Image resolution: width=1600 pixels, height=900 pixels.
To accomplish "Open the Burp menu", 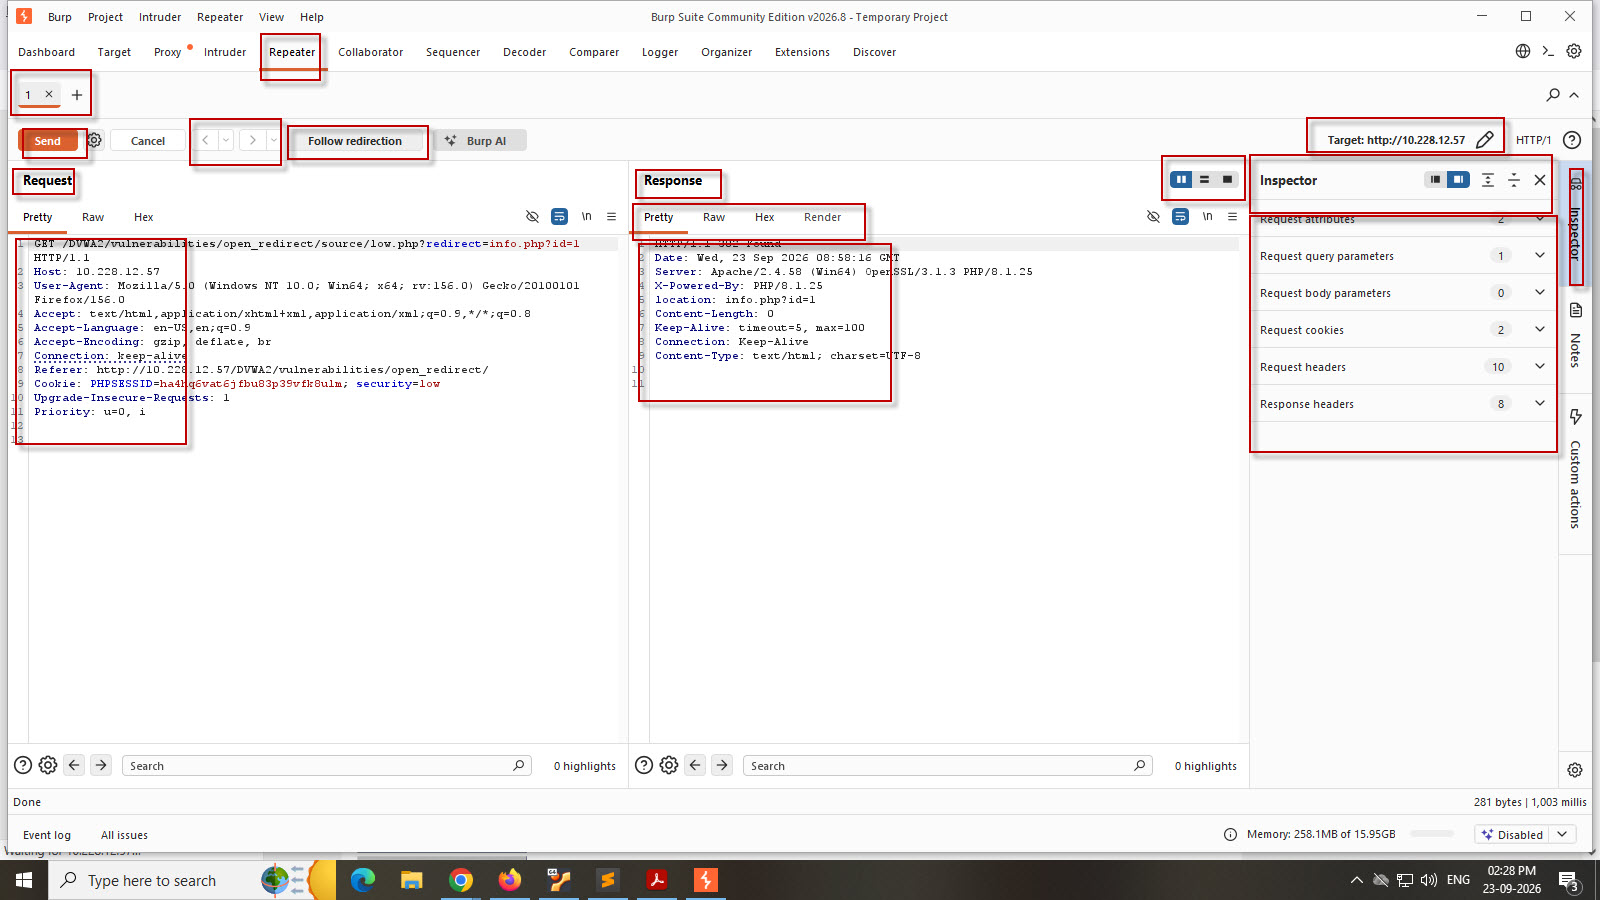I will 60,17.
